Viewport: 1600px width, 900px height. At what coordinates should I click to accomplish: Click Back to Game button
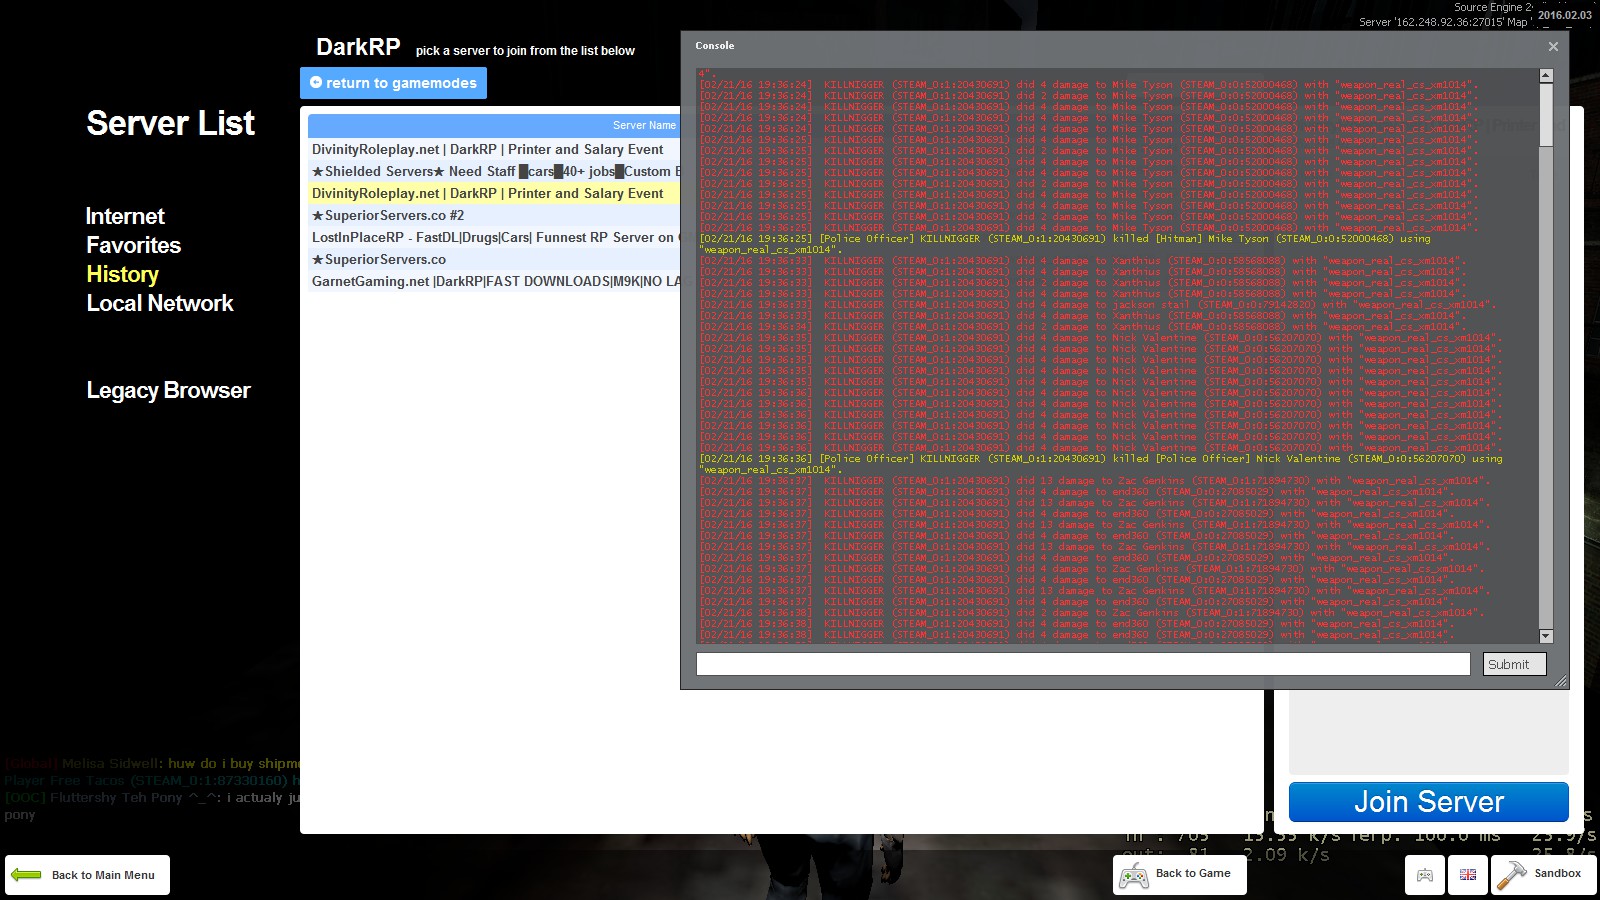[x=1179, y=874]
